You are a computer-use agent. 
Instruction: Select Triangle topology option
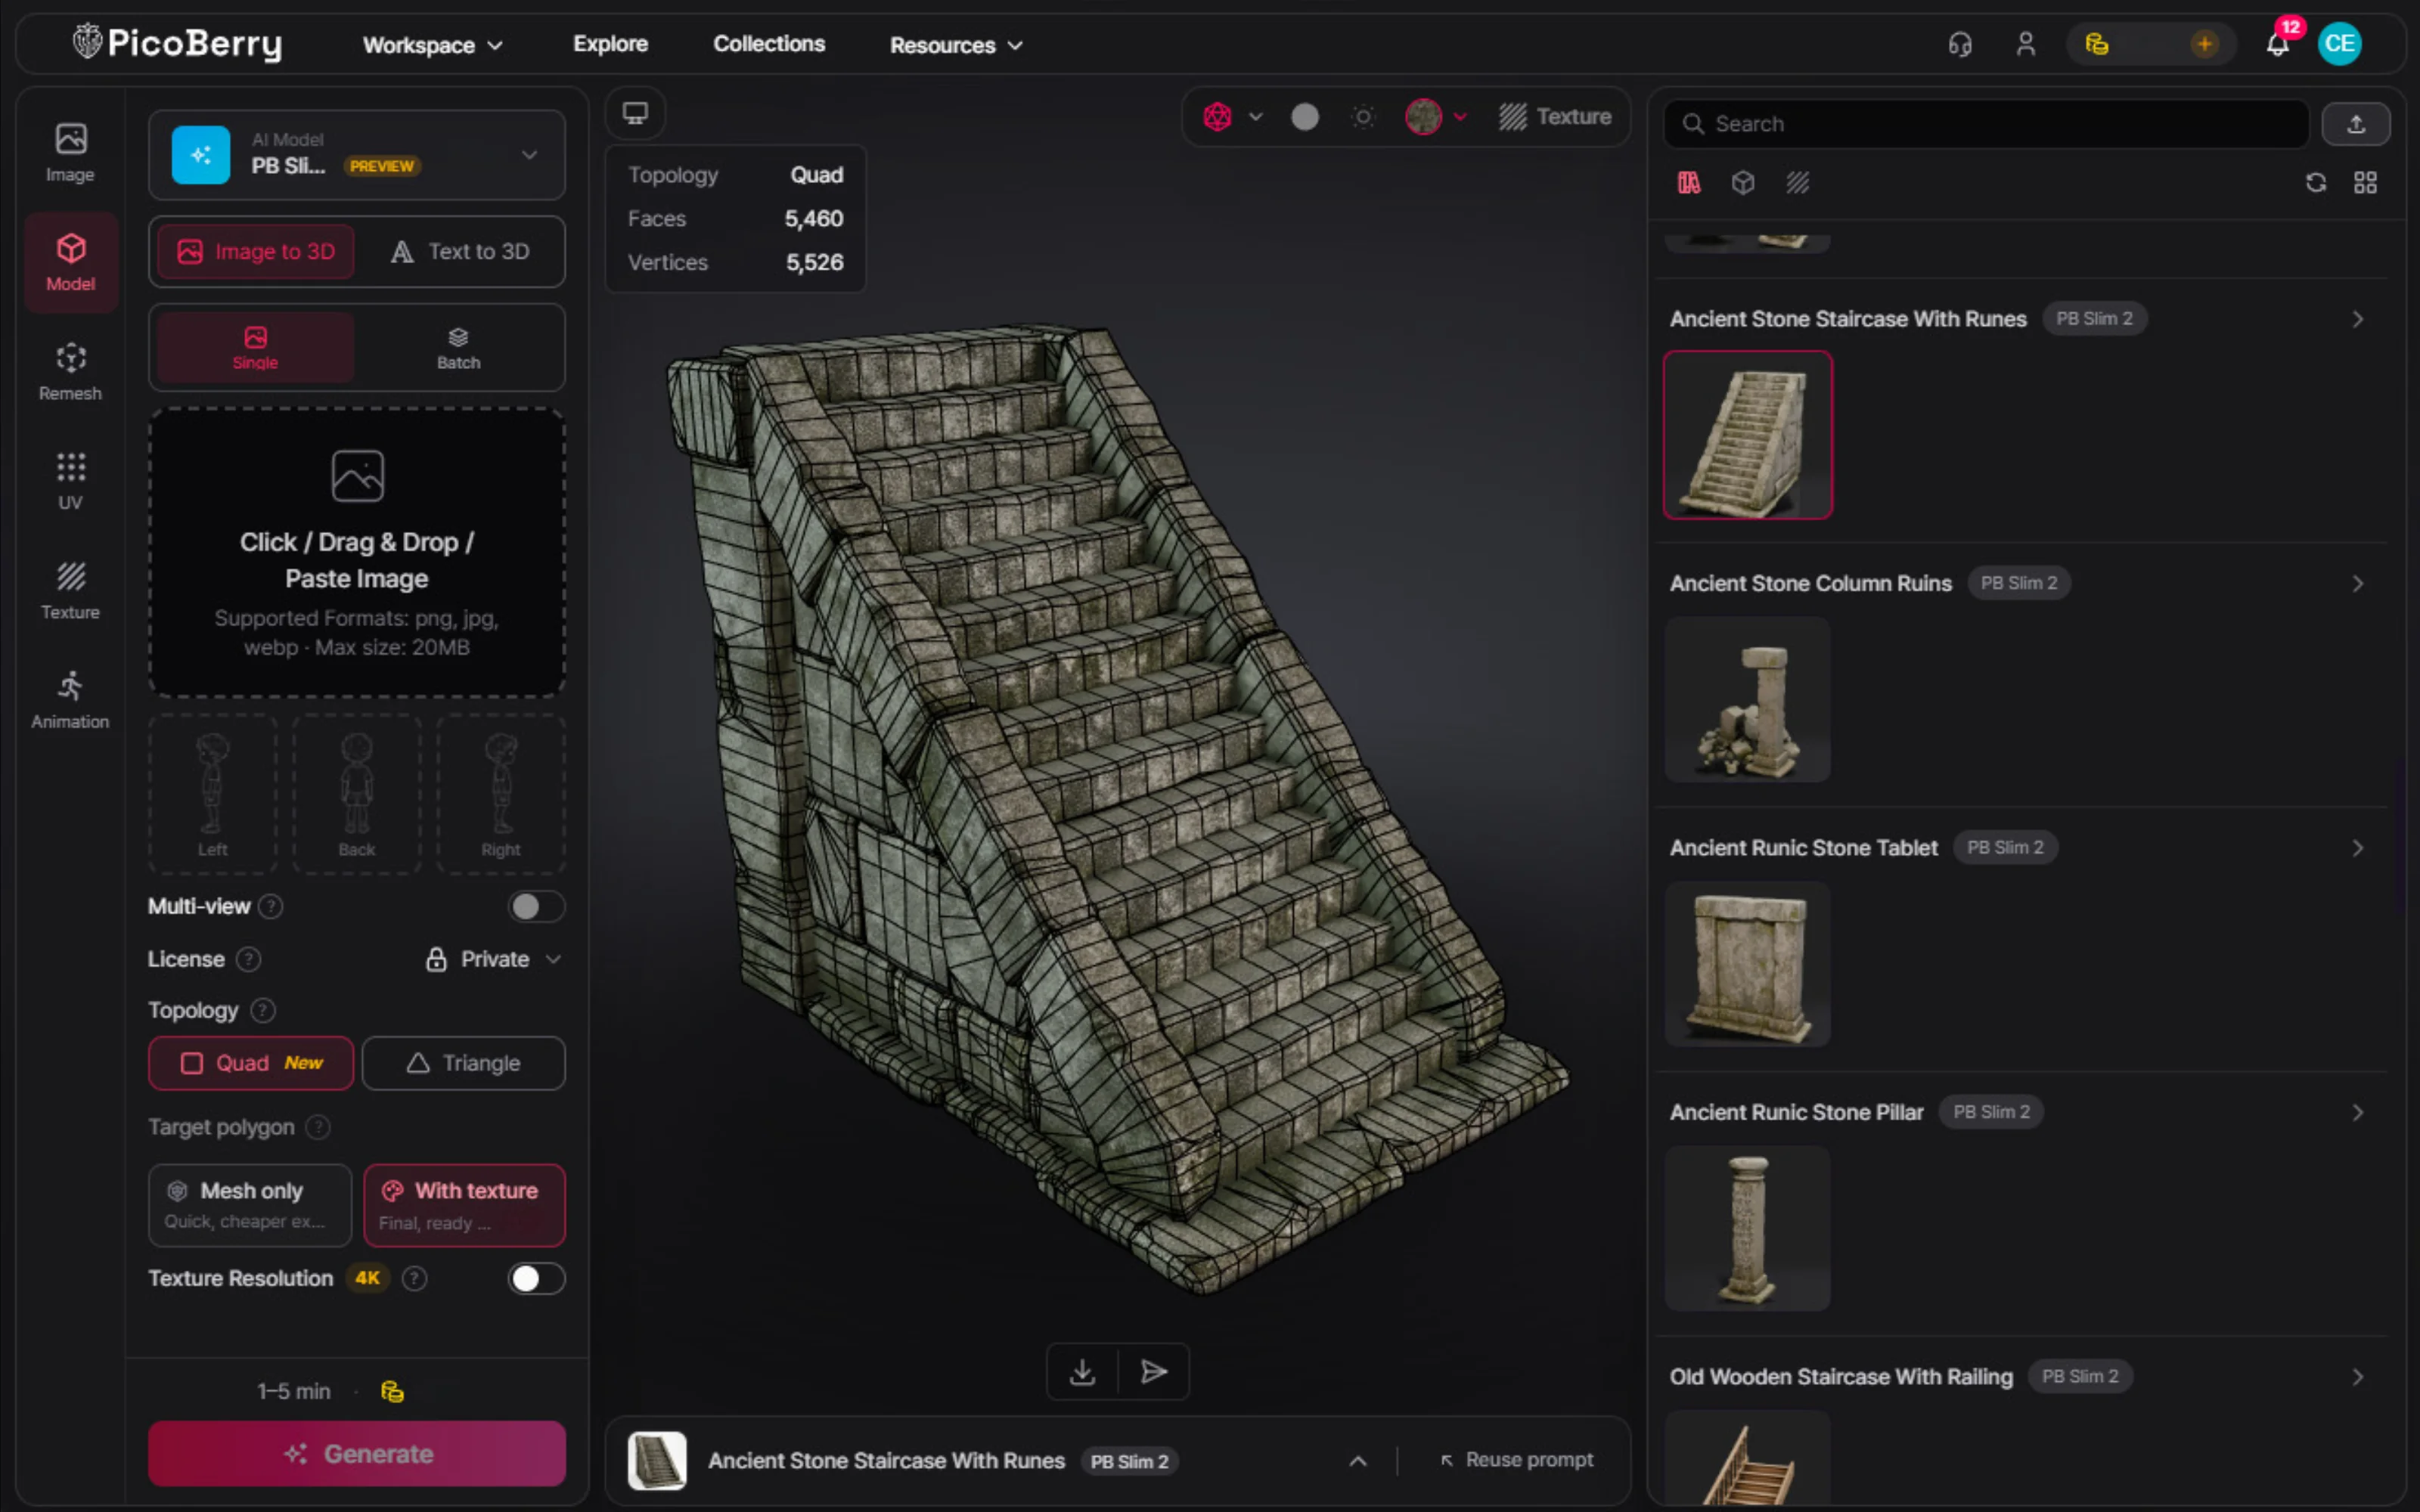(463, 1063)
